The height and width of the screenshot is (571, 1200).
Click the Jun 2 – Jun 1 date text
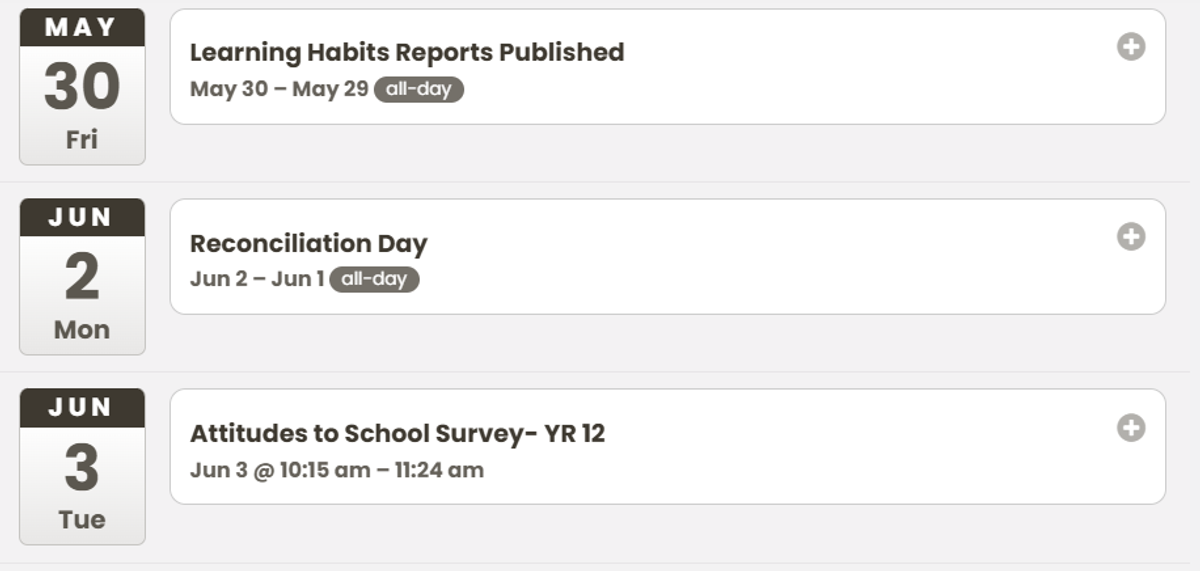(x=257, y=279)
